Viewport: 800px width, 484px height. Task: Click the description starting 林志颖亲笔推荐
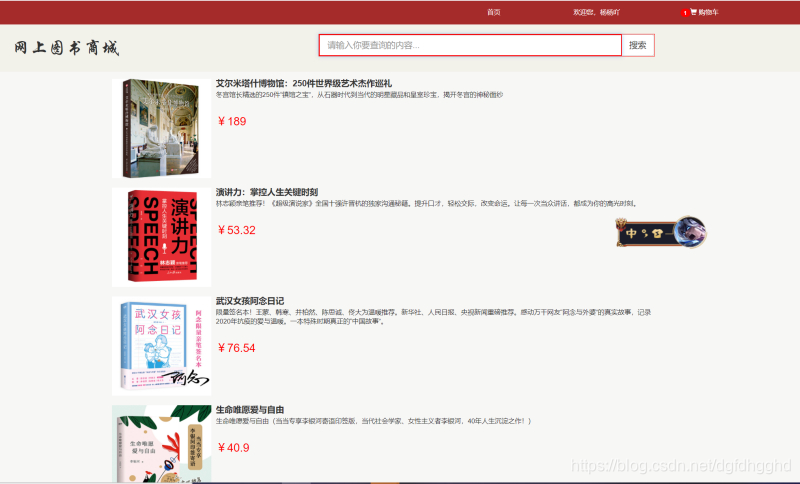(x=427, y=203)
